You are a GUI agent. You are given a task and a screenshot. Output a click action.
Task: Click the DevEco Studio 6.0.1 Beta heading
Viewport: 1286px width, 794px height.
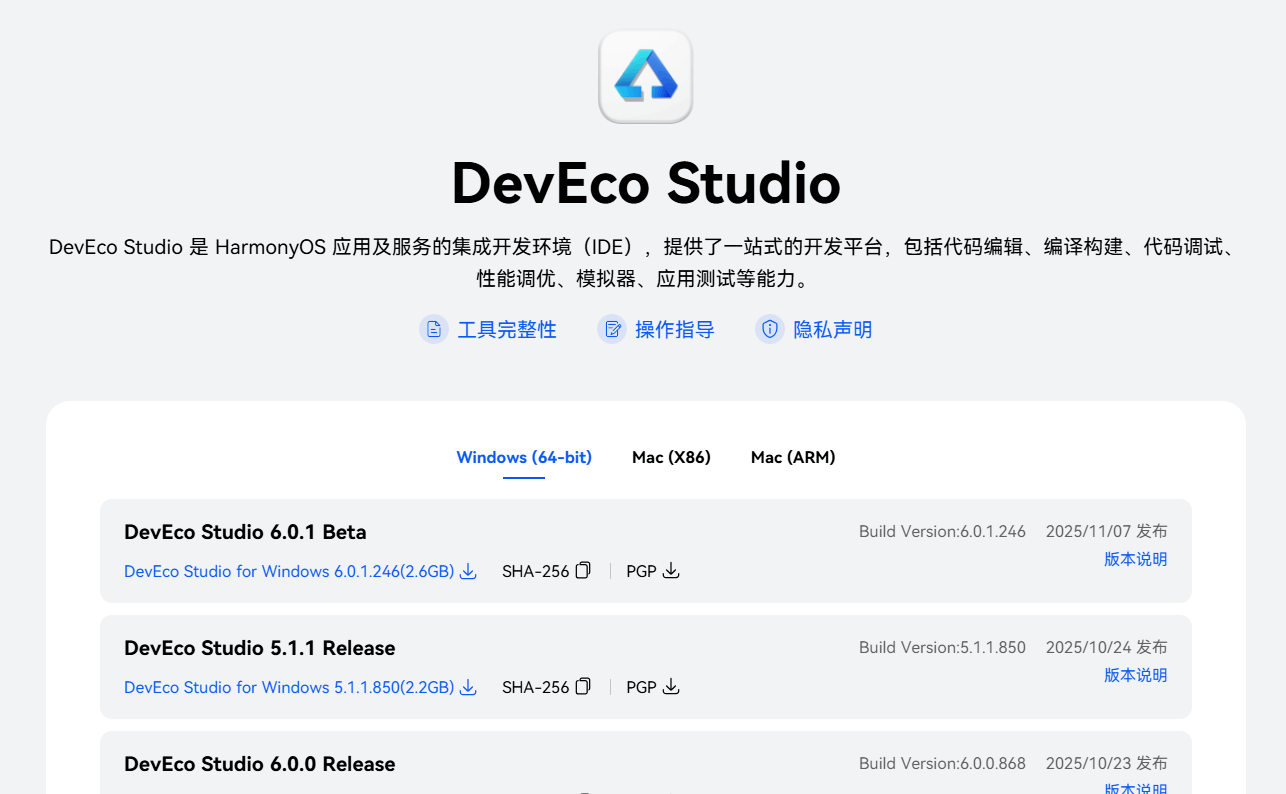[245, 532]
